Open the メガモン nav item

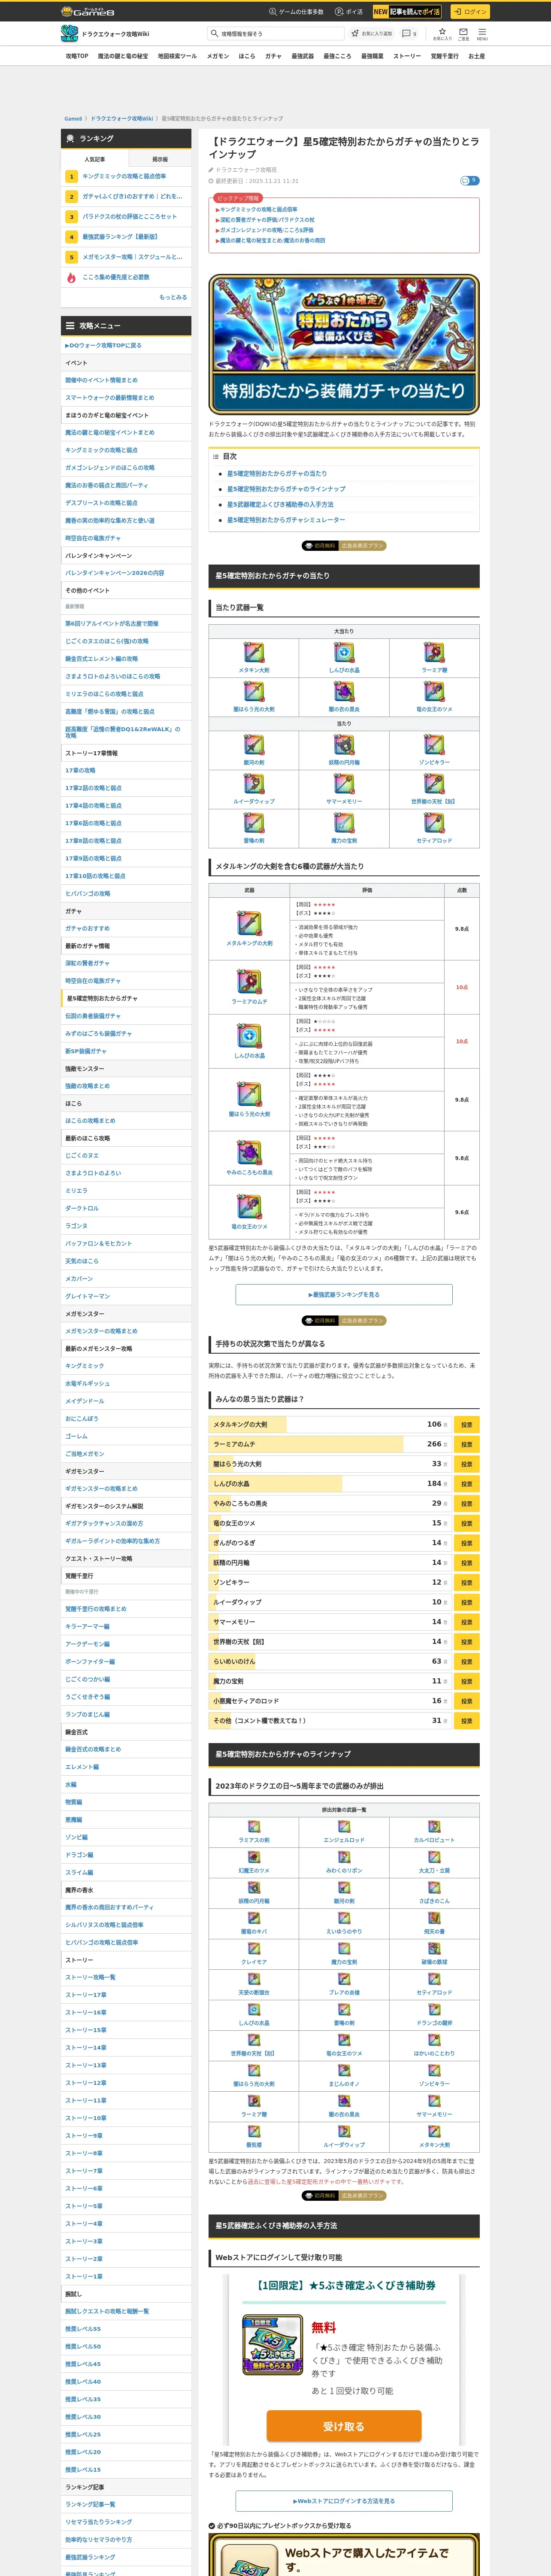click(x=218, y=56)
